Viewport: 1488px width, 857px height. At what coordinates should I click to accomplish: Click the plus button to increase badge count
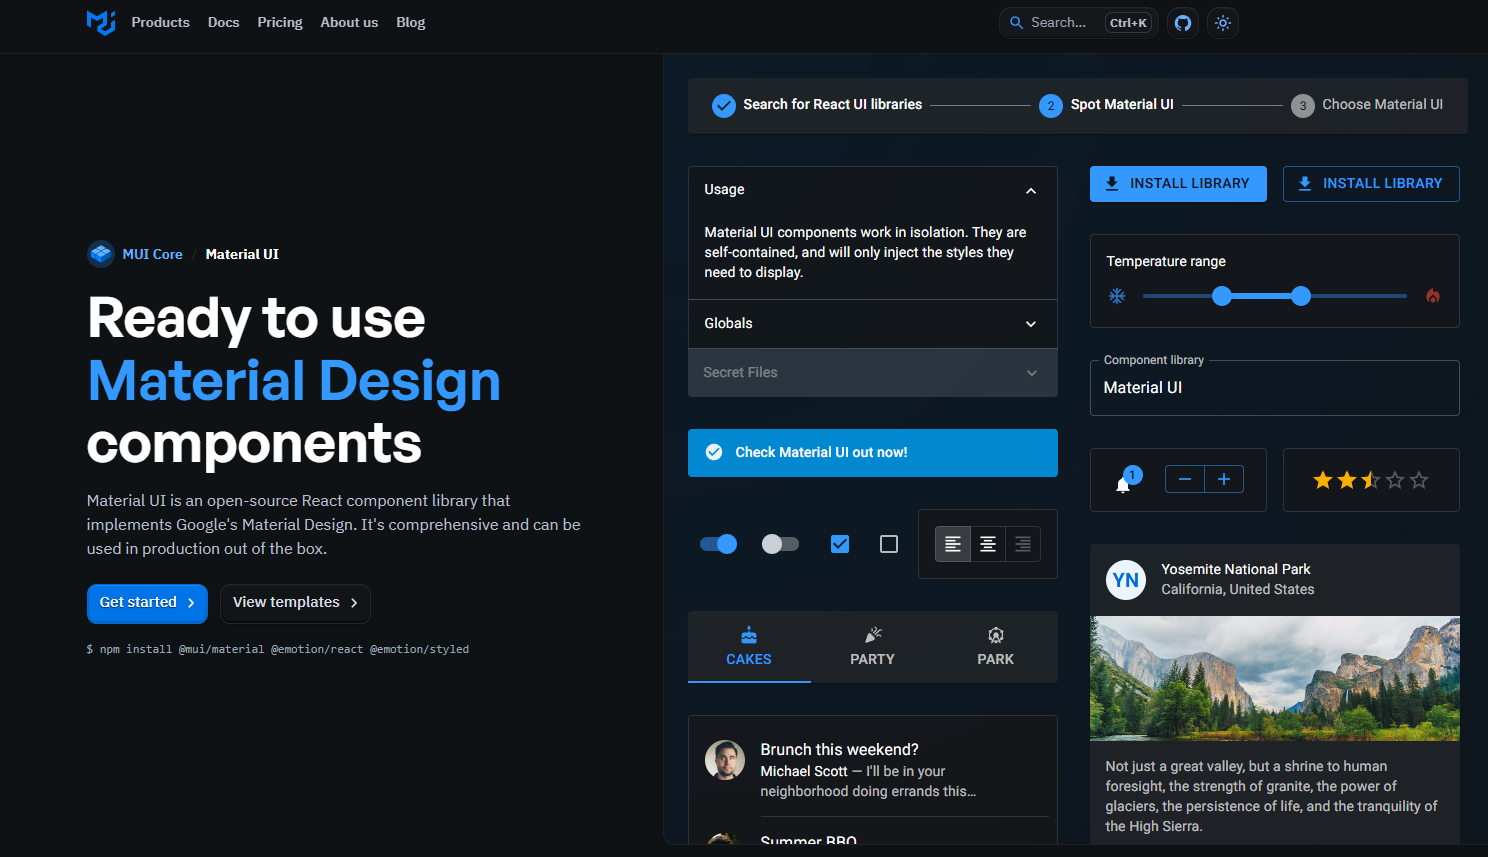pyautogui.click(x=1224, y=479)
